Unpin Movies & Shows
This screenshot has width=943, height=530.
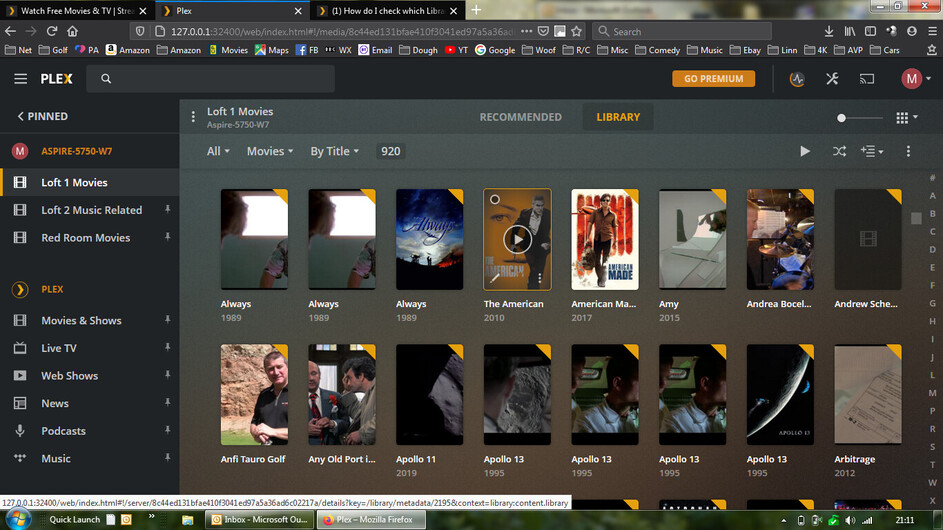point(168,320)
